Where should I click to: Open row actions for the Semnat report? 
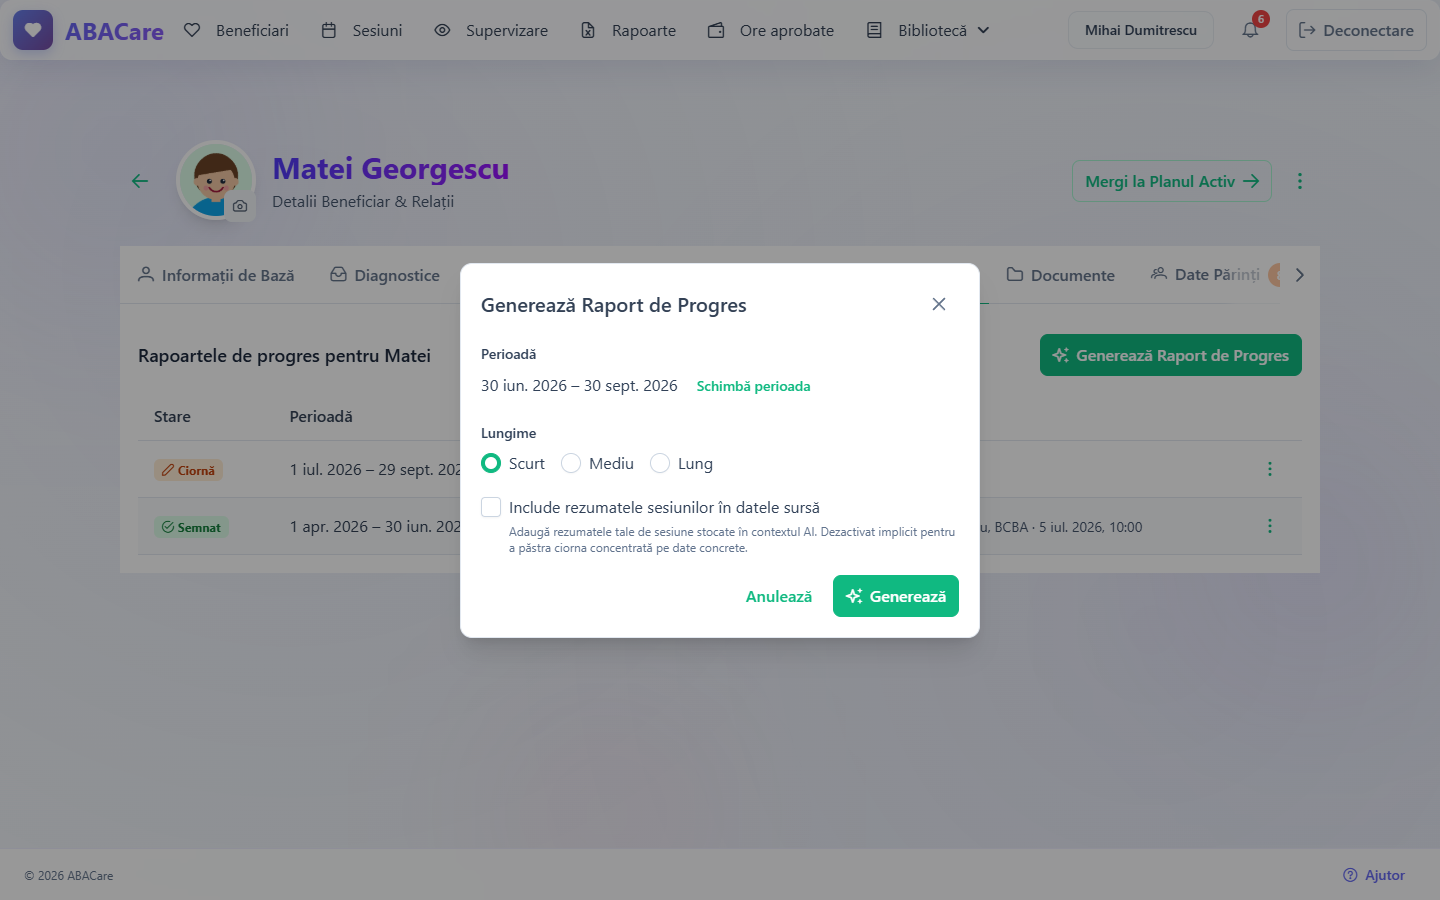(1270, 526)
